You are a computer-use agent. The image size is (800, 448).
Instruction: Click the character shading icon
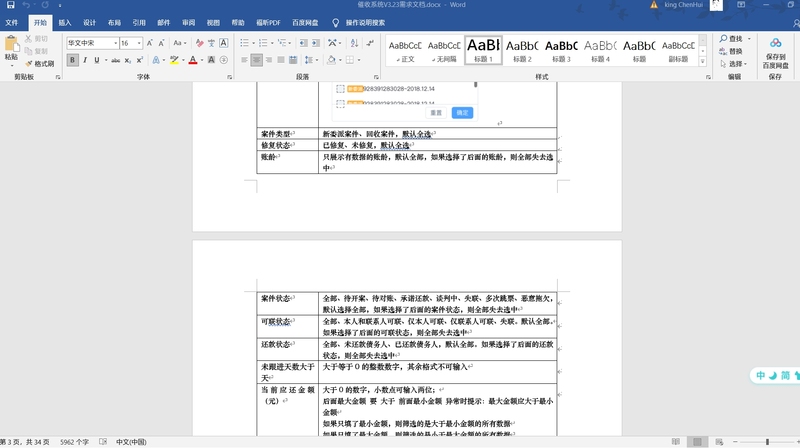click(211, 60)
